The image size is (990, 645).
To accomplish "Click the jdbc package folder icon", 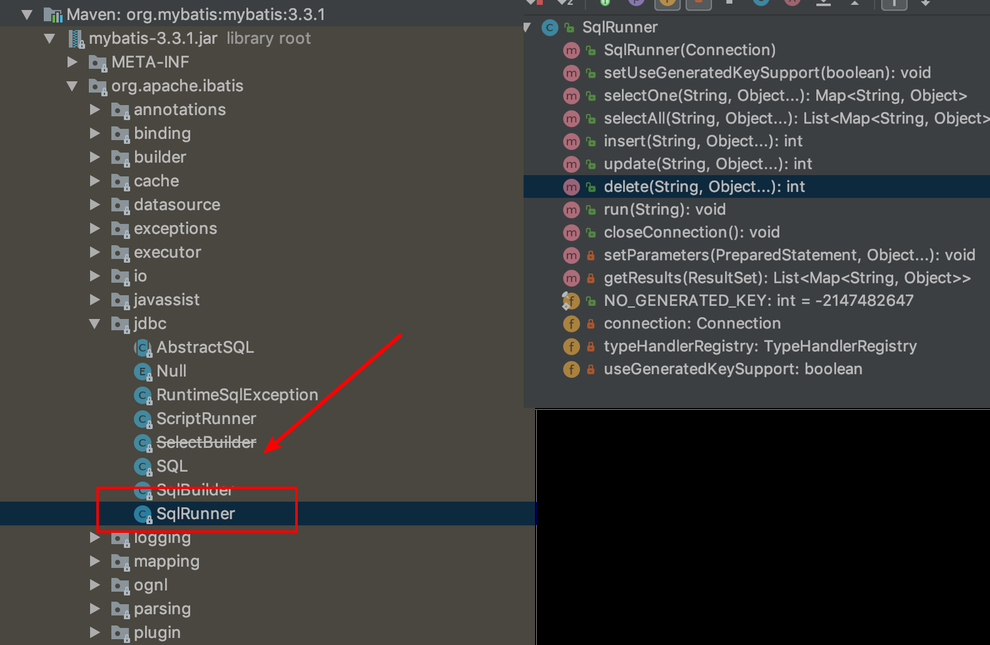I will point(120,324).
